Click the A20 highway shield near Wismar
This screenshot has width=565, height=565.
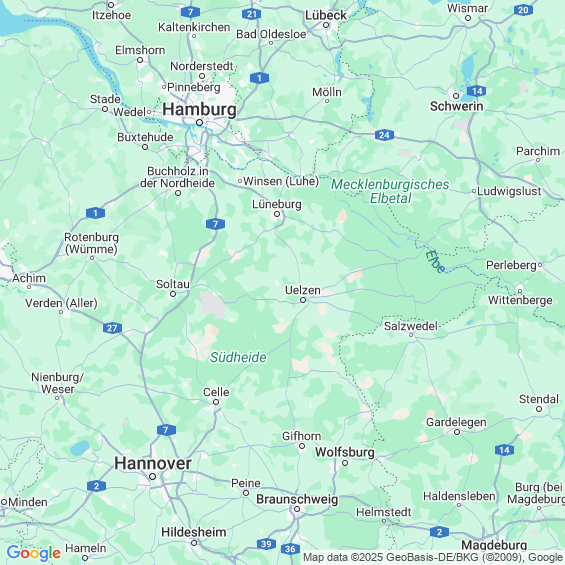pos(523,10)
